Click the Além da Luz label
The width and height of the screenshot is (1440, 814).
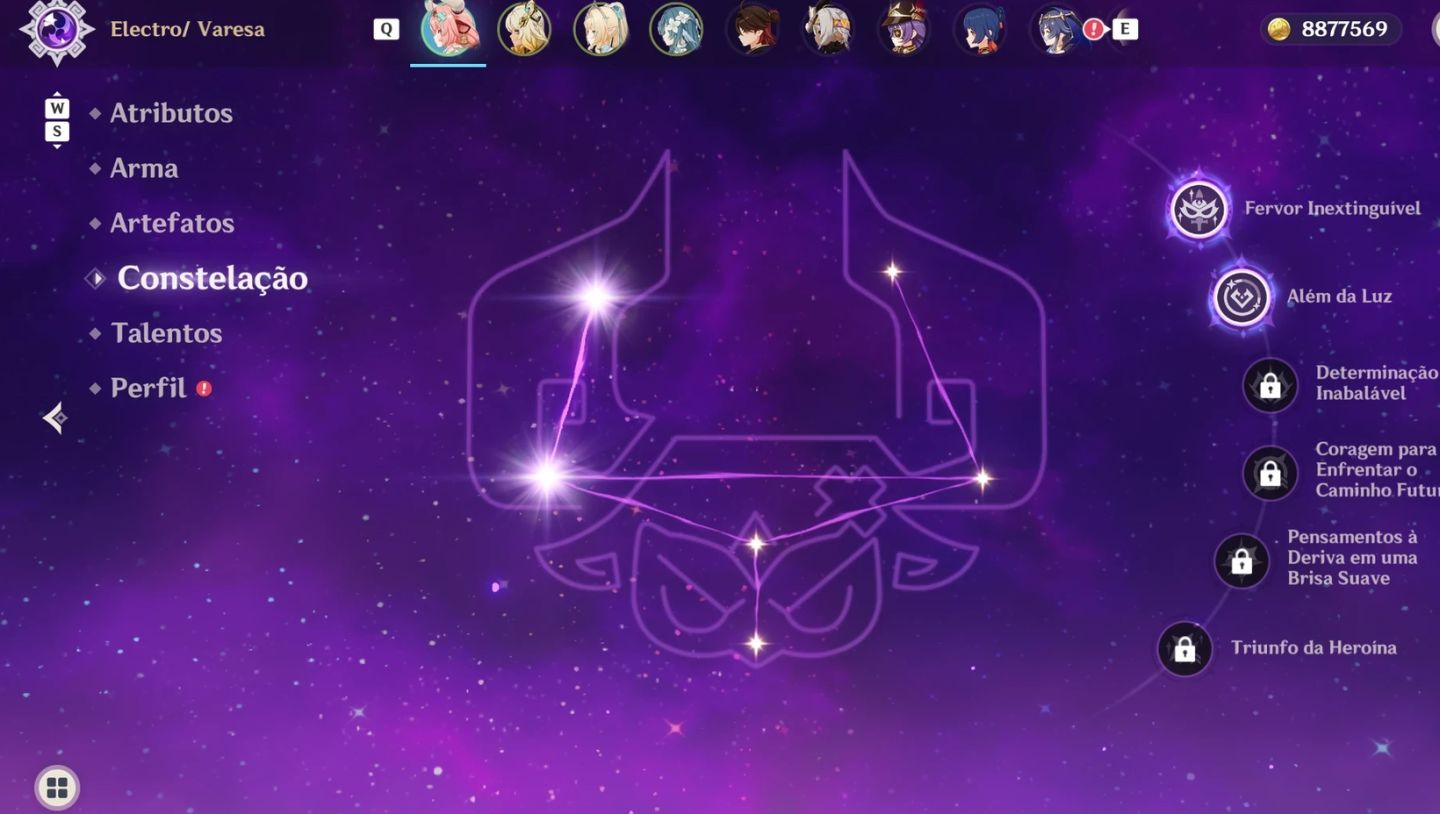(1339, 296)
